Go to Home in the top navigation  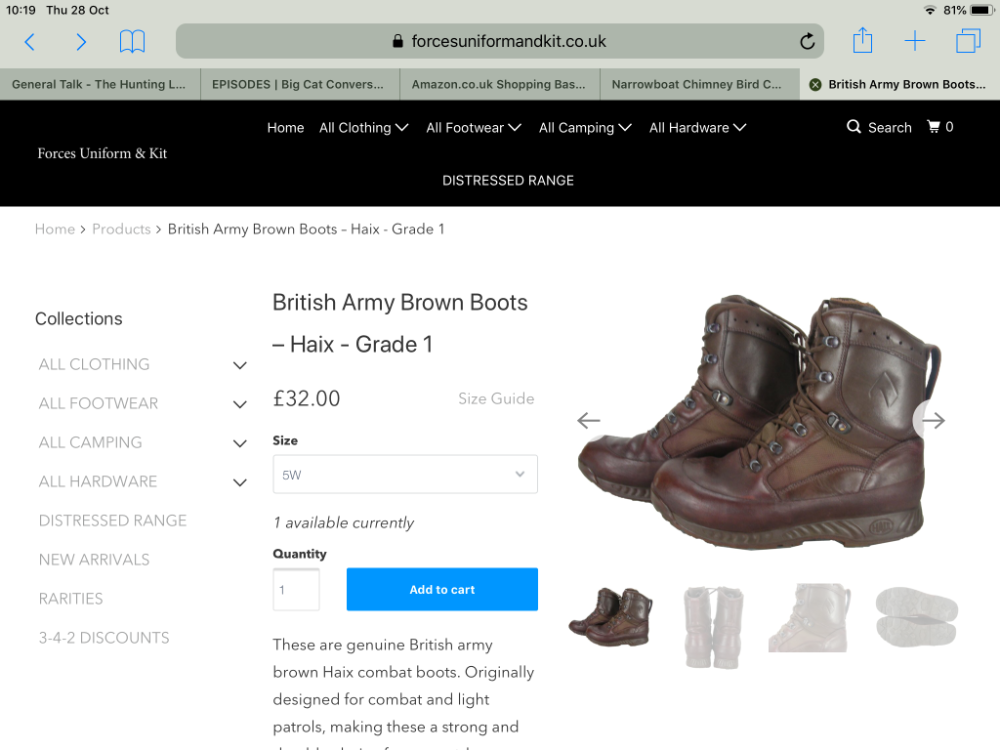tap(285, 128)
